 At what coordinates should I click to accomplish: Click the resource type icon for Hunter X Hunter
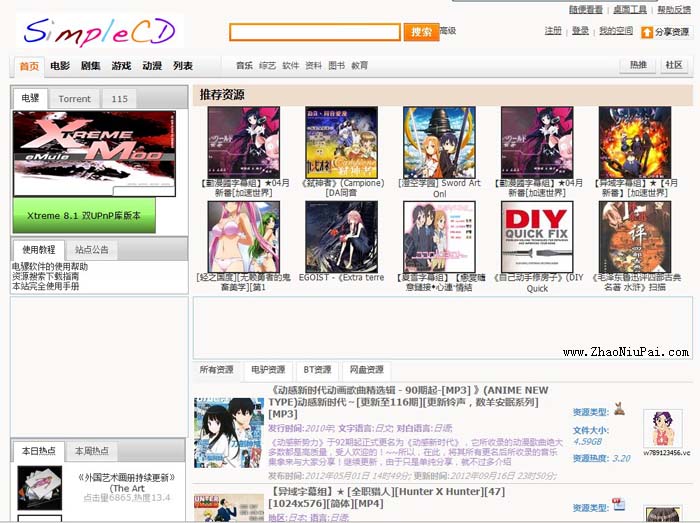(x=618, y=504)
